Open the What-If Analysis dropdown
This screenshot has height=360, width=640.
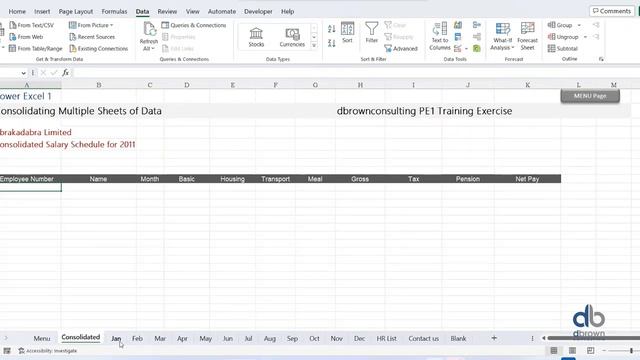tap(502, 36)
